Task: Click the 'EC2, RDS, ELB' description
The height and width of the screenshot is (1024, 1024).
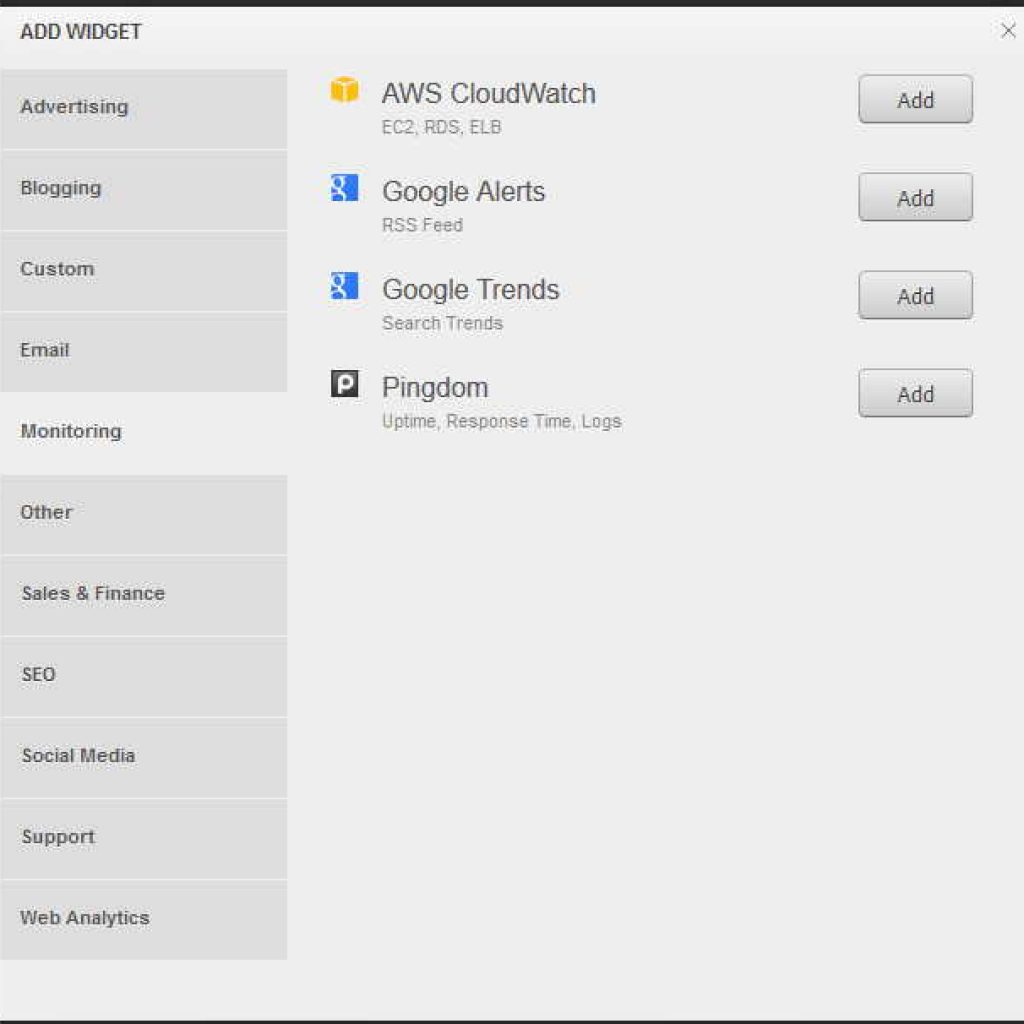Action: [441, 127]
